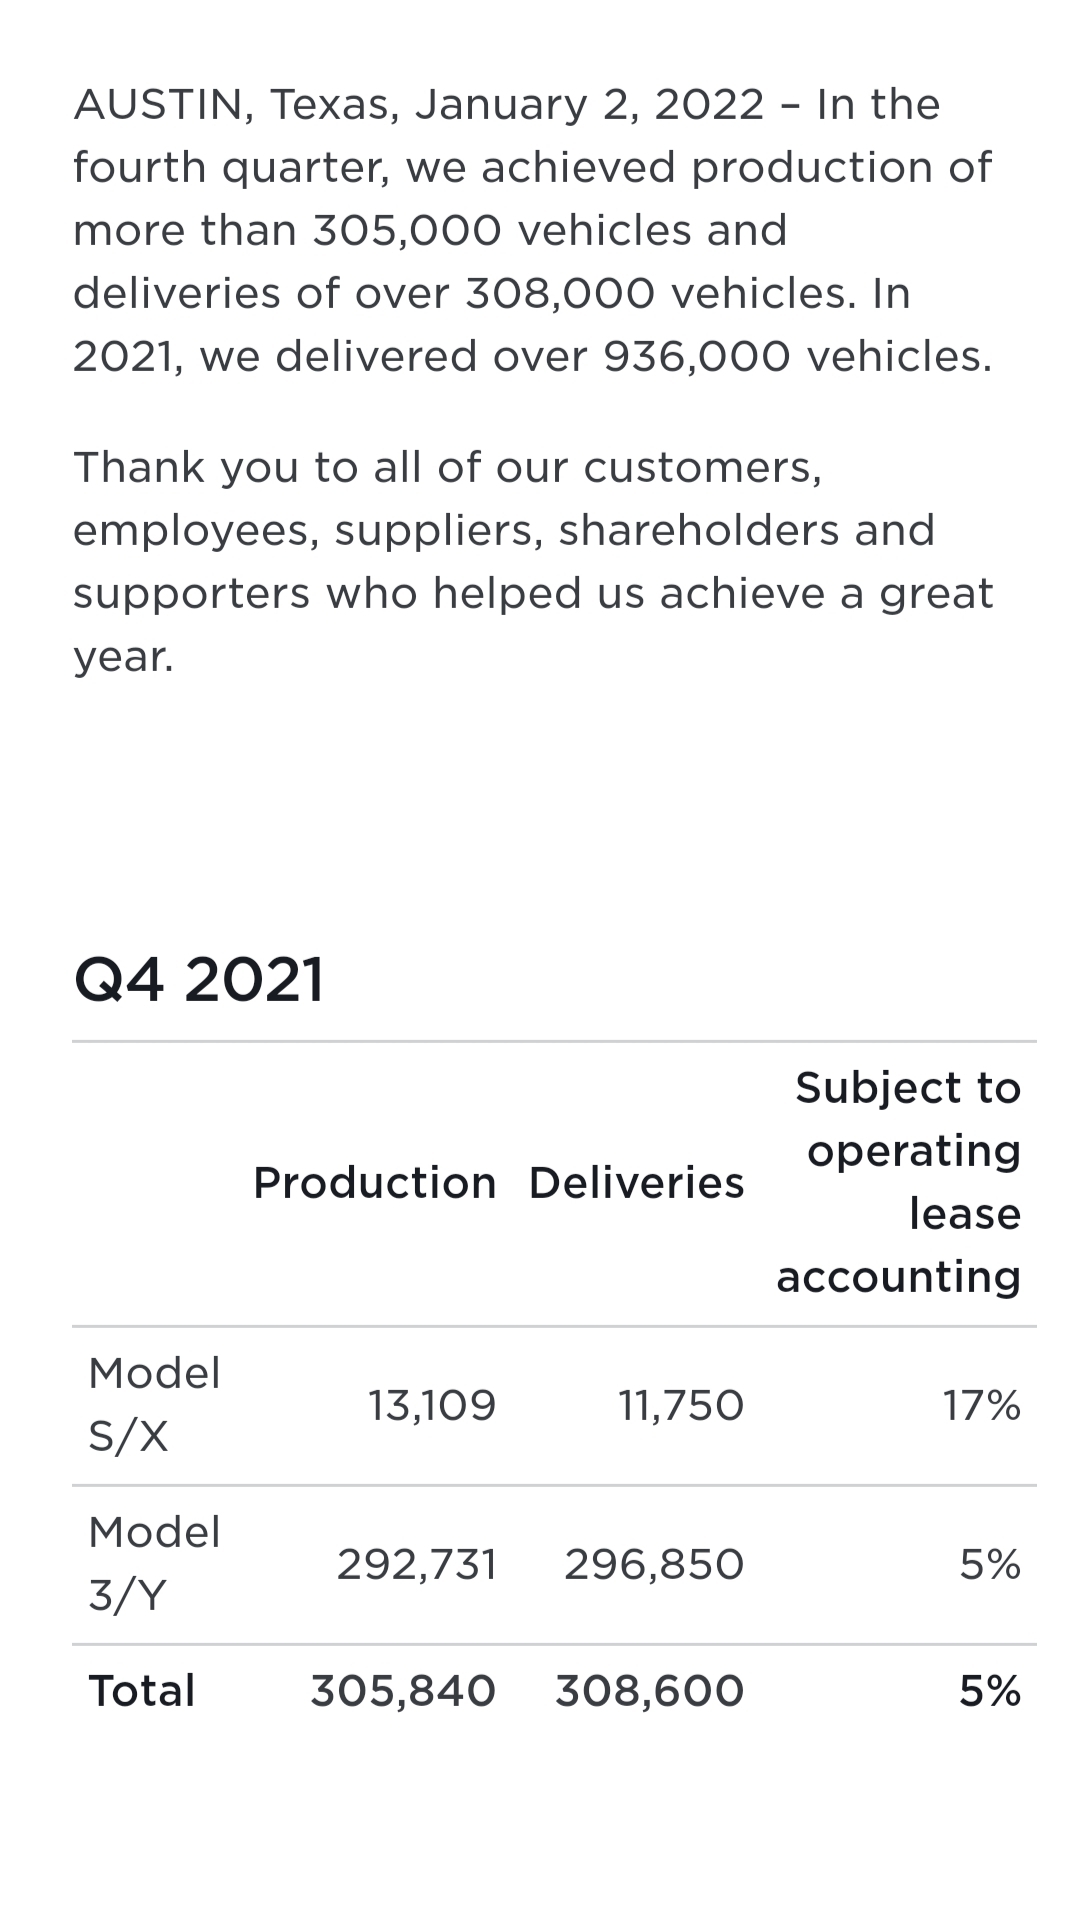Click the Thank you paragraph
1080x1916 pixels.
[532, 560]
